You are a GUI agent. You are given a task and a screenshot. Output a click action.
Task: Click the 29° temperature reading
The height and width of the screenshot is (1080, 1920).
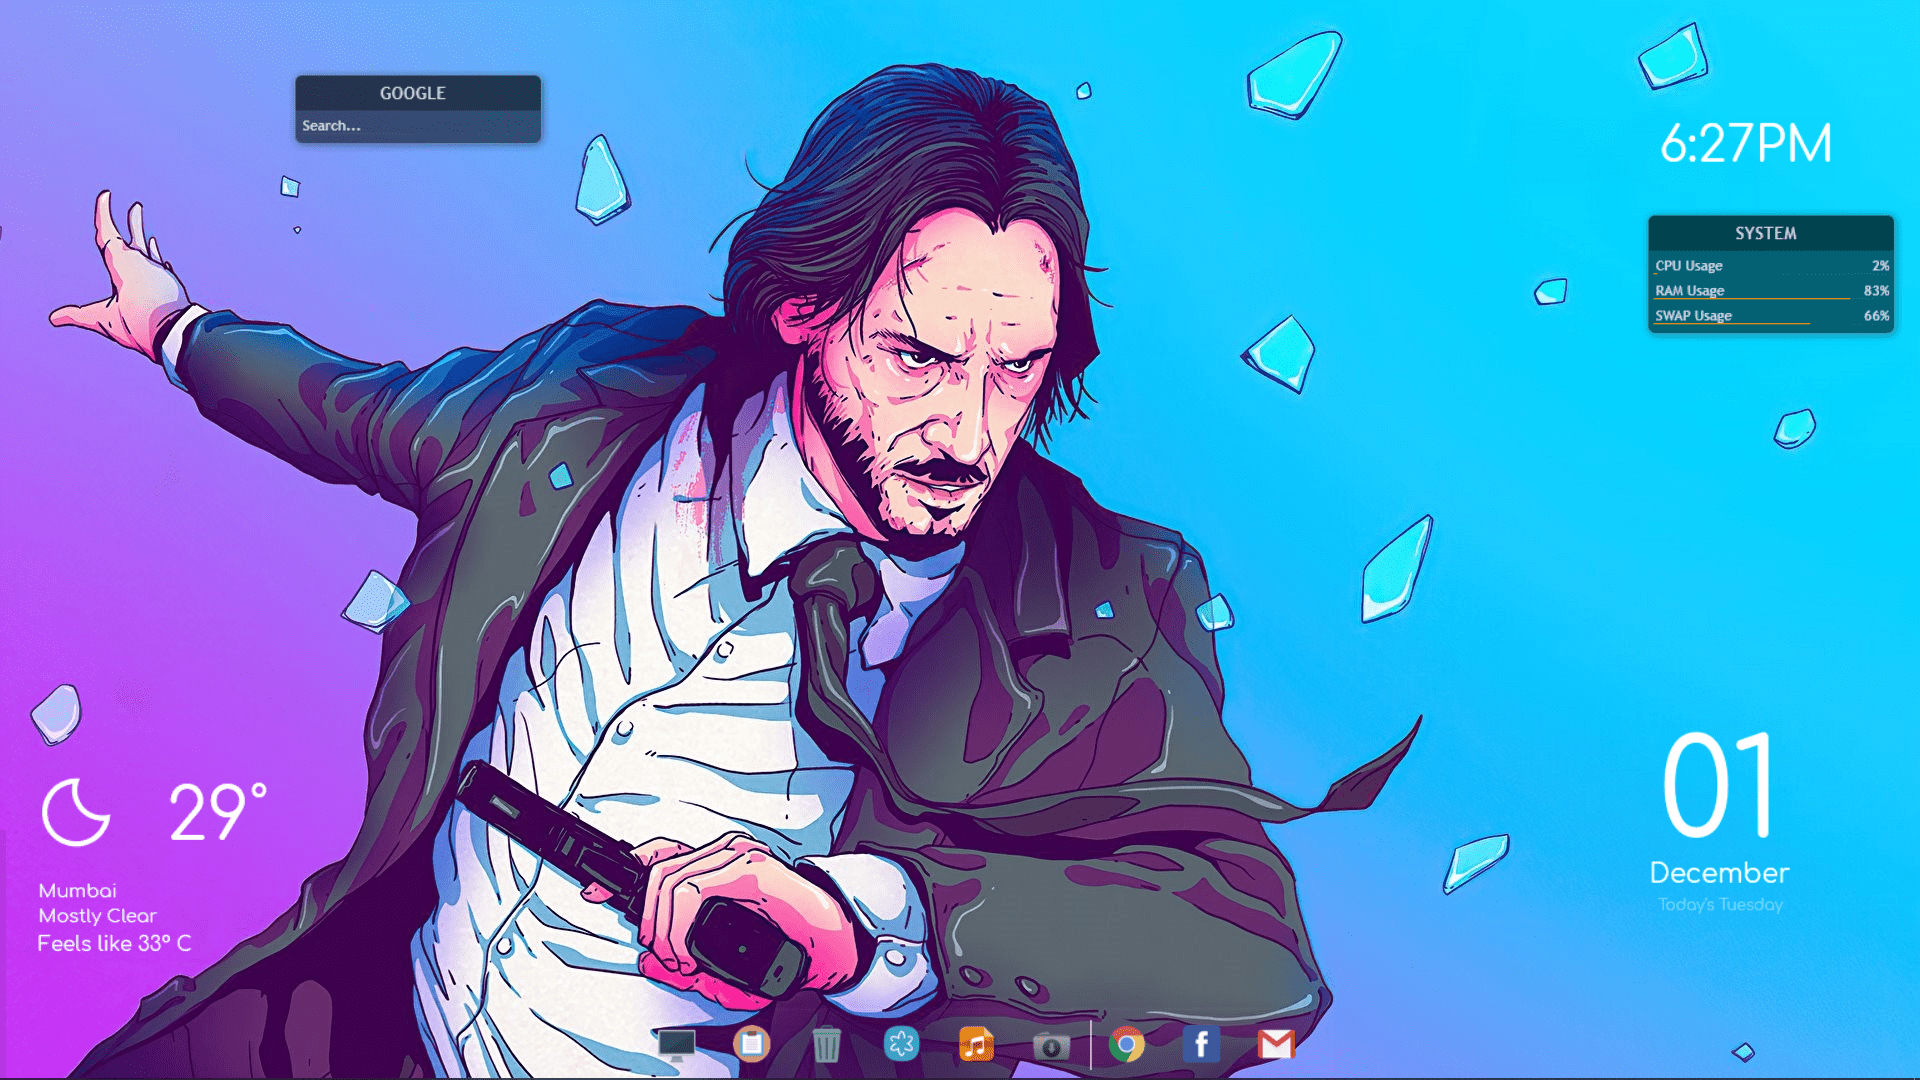tap(213, 810)
